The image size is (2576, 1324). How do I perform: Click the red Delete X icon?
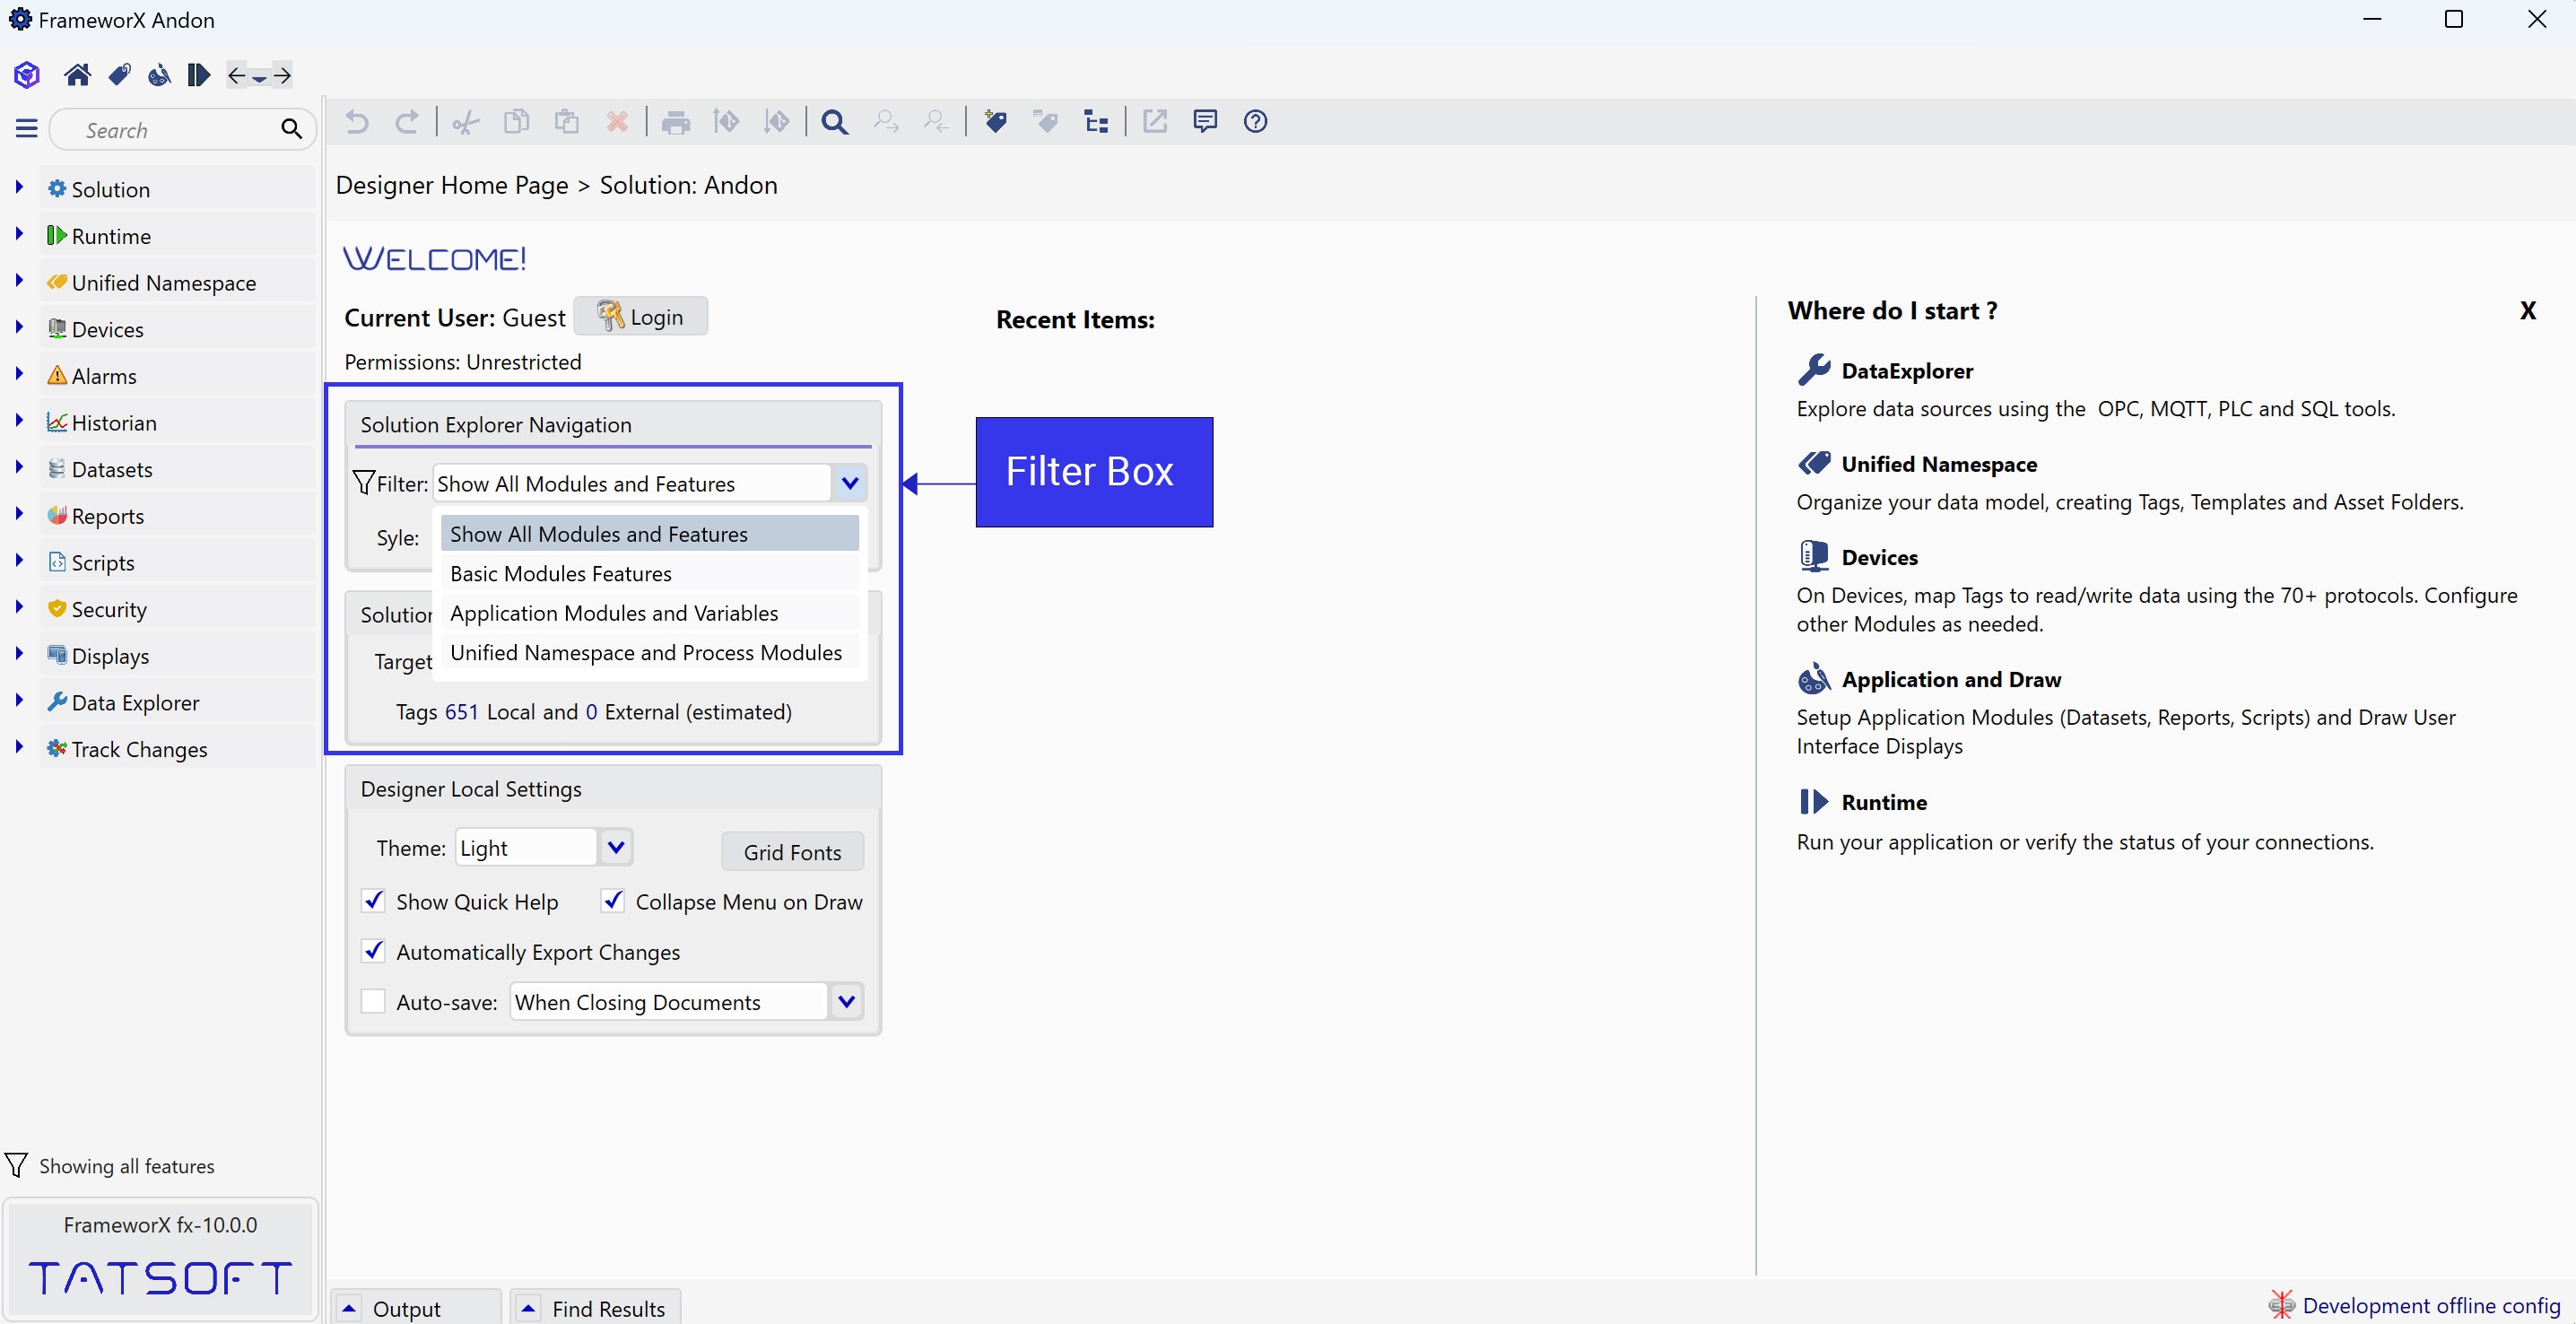click(617, 122)
